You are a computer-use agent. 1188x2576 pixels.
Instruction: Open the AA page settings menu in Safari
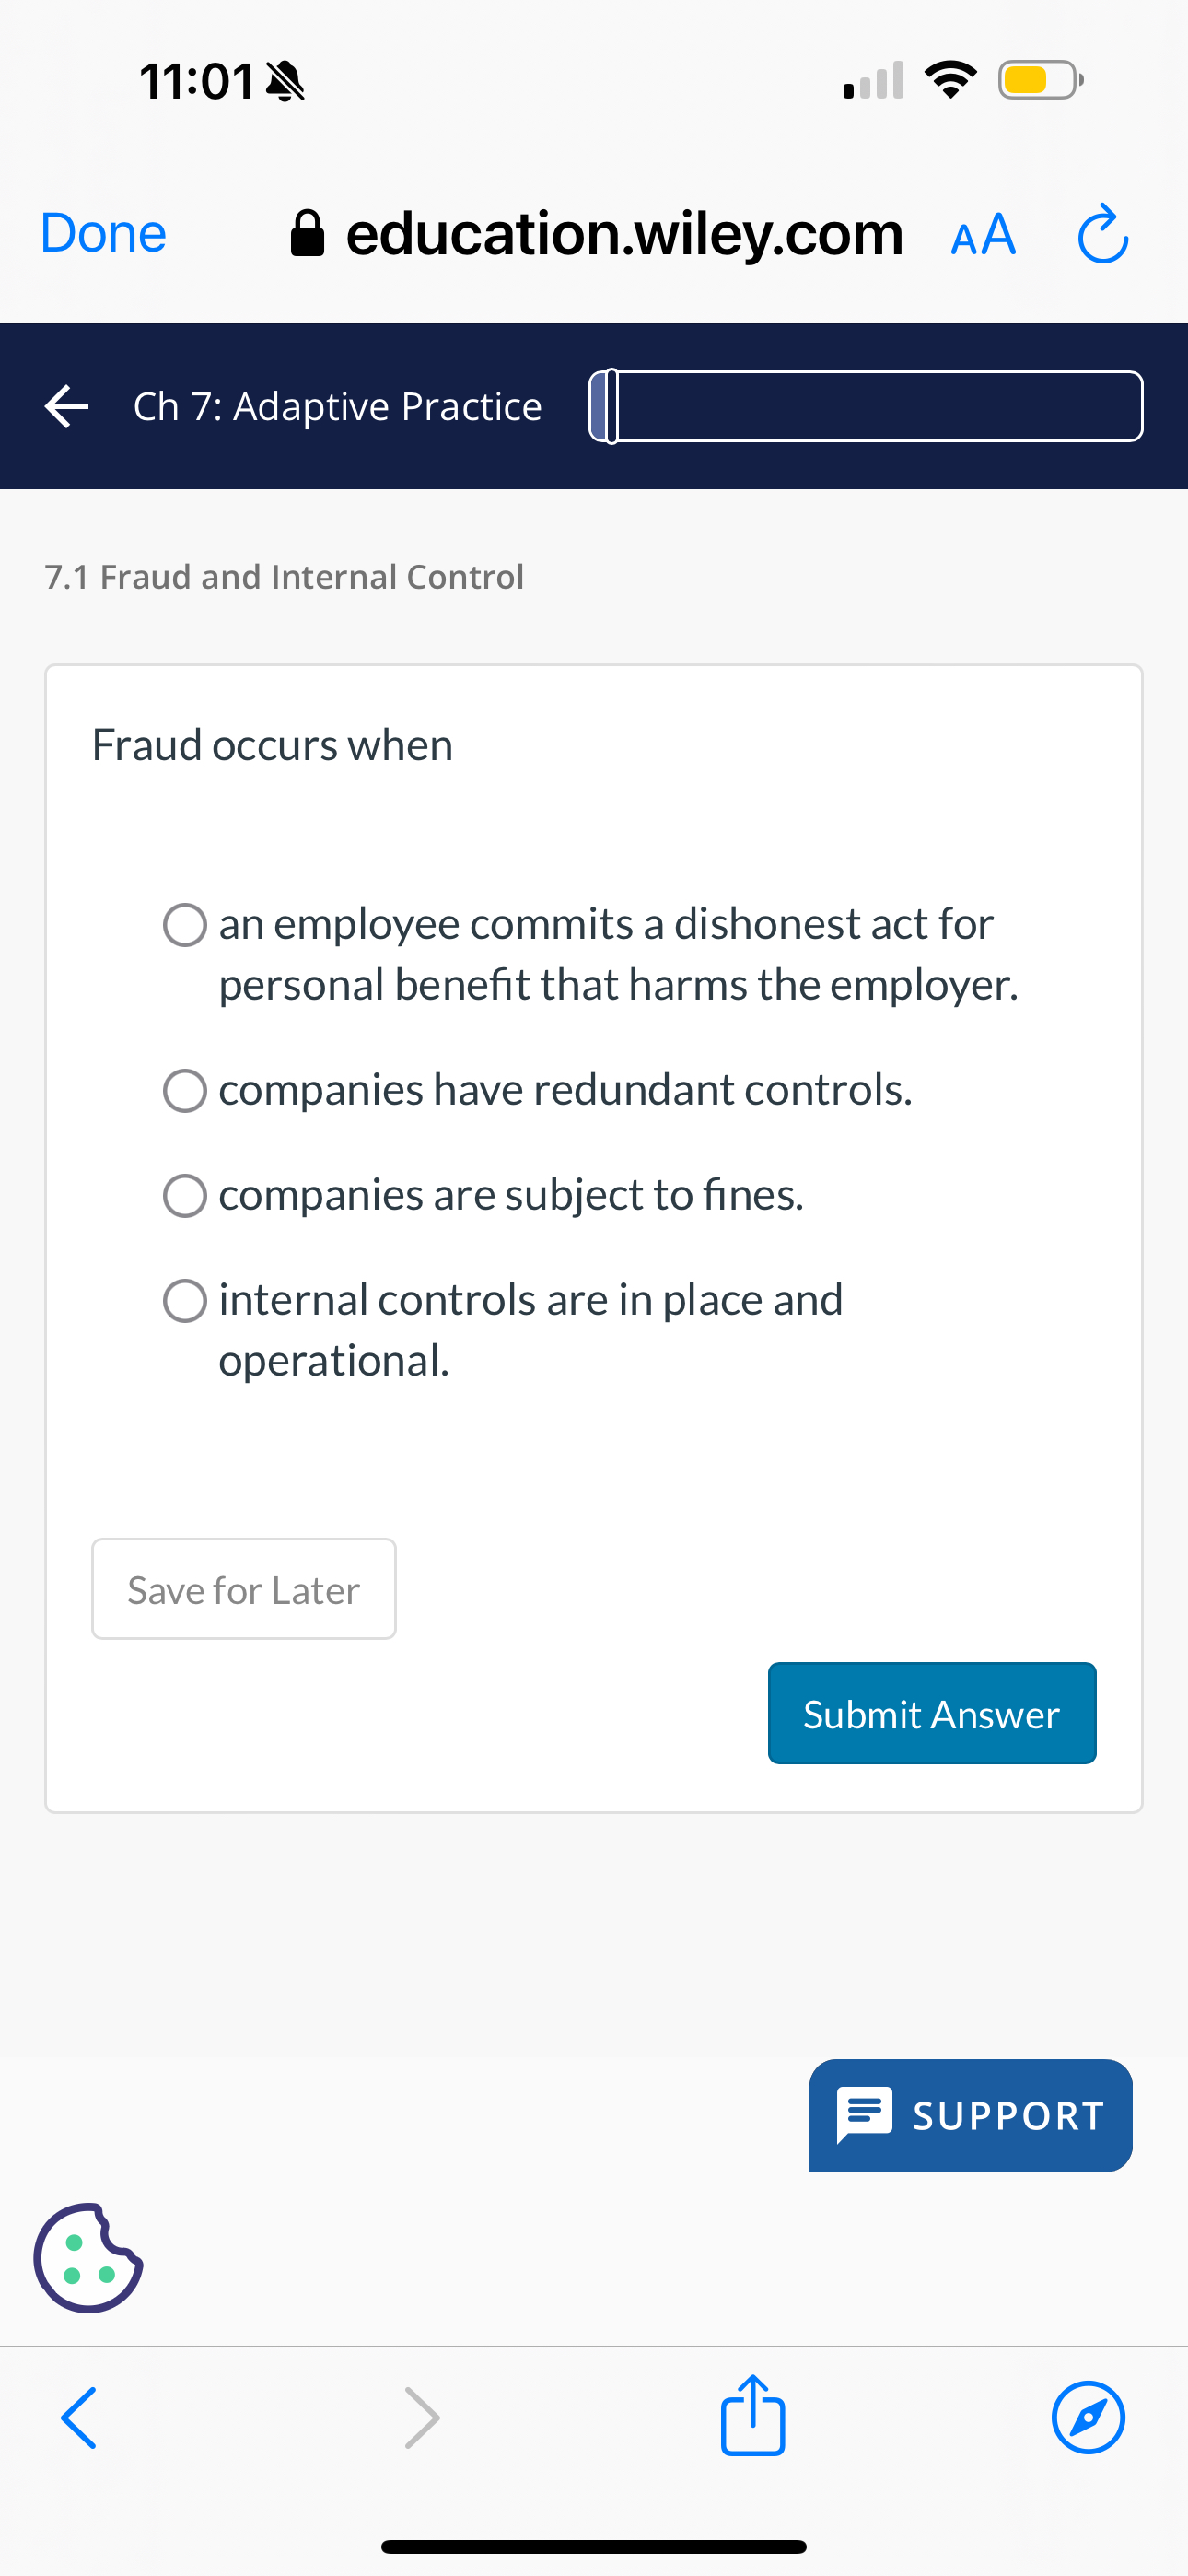click(x=982, y=234)
